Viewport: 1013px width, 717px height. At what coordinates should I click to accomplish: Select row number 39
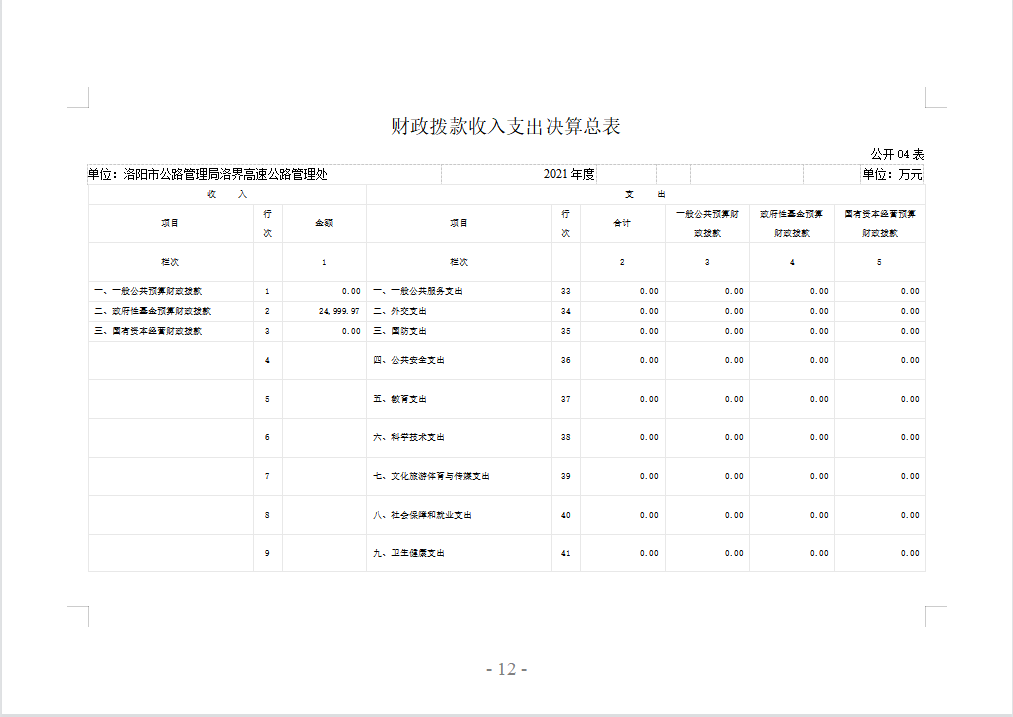(565, 476)
